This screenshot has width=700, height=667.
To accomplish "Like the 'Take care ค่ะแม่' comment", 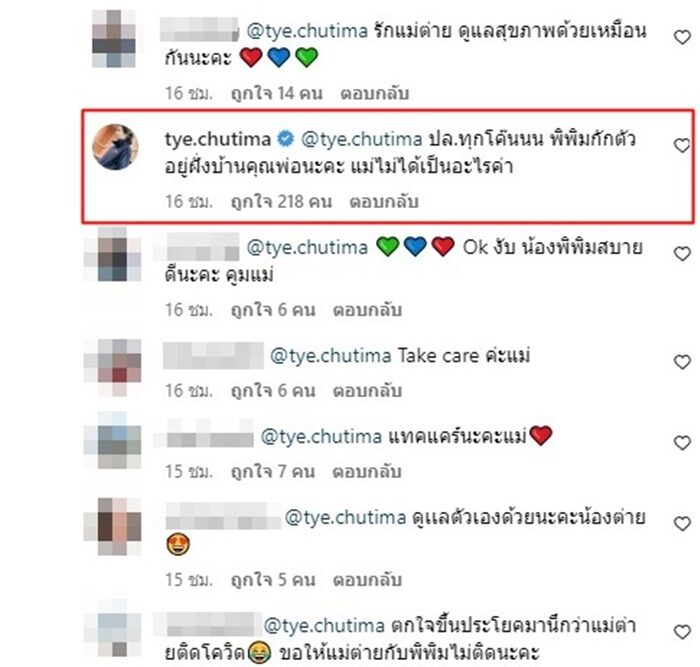I will click(682, 362).
